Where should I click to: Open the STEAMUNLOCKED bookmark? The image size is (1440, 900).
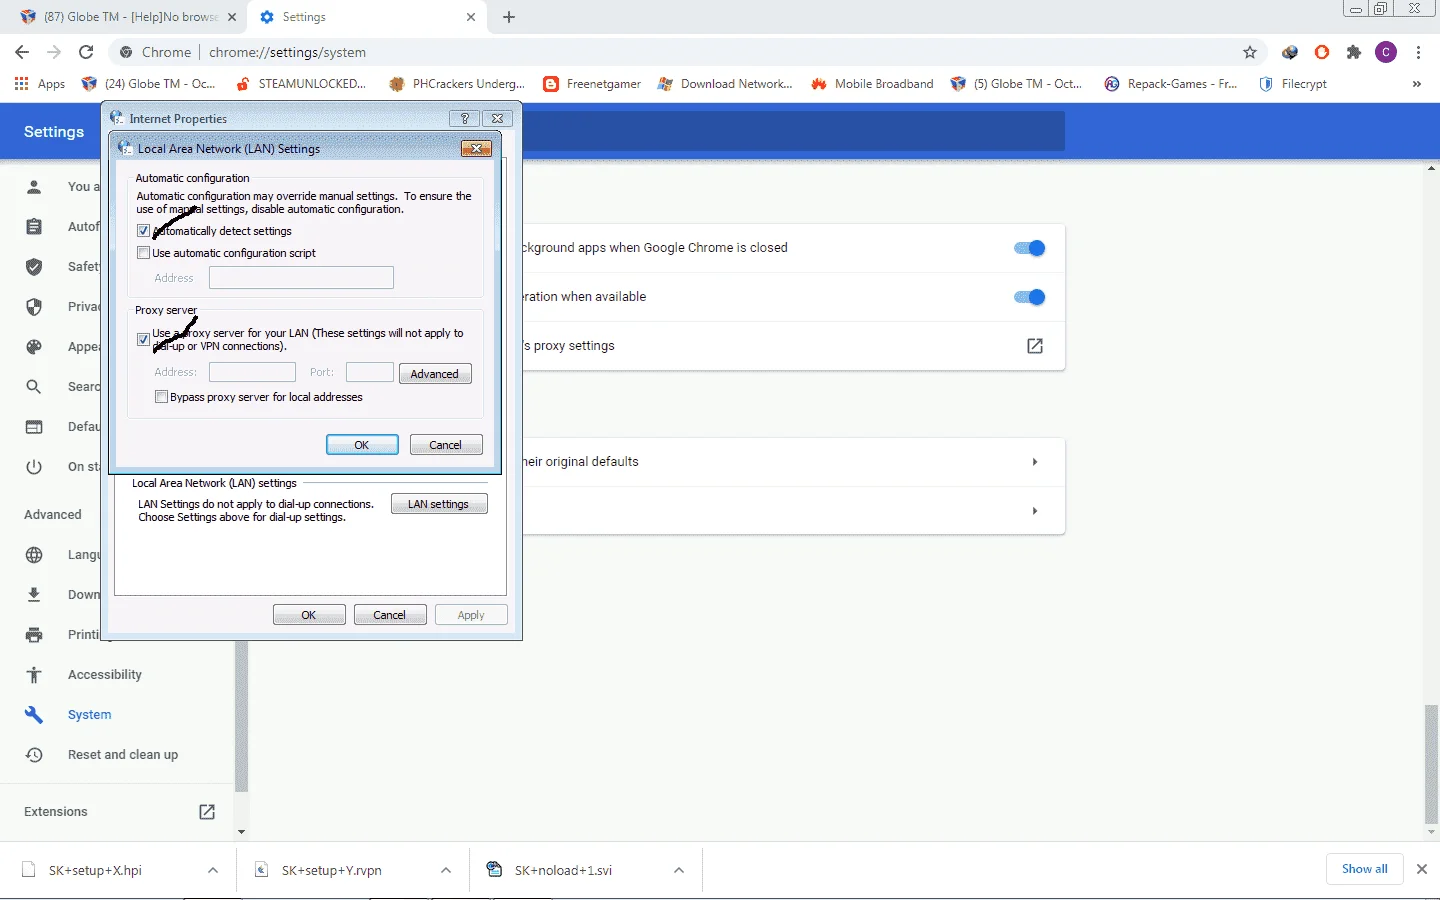301,84
